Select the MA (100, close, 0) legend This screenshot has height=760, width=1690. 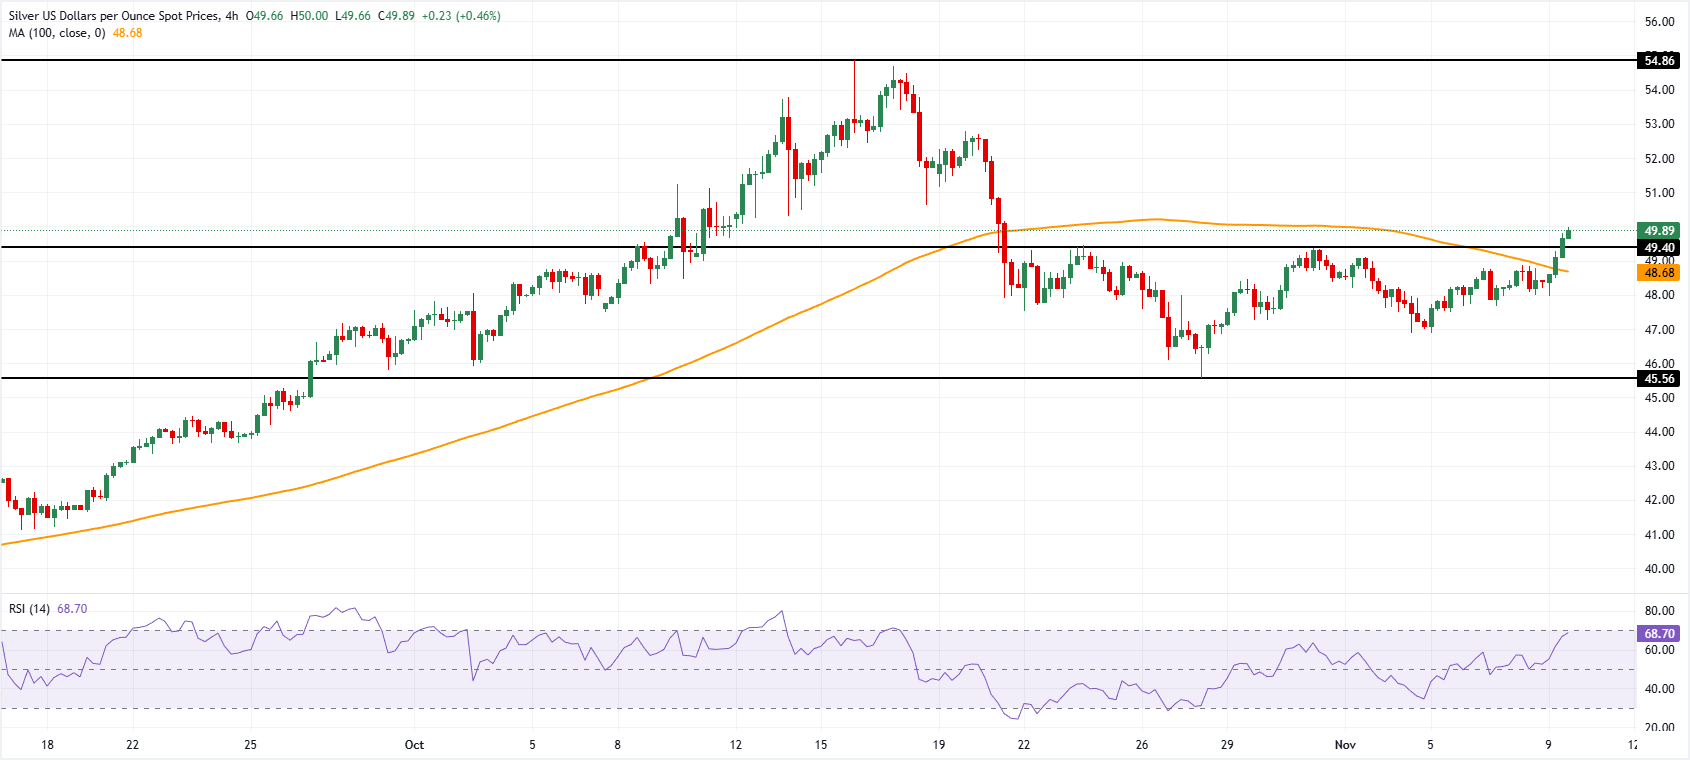pos(57,33)
